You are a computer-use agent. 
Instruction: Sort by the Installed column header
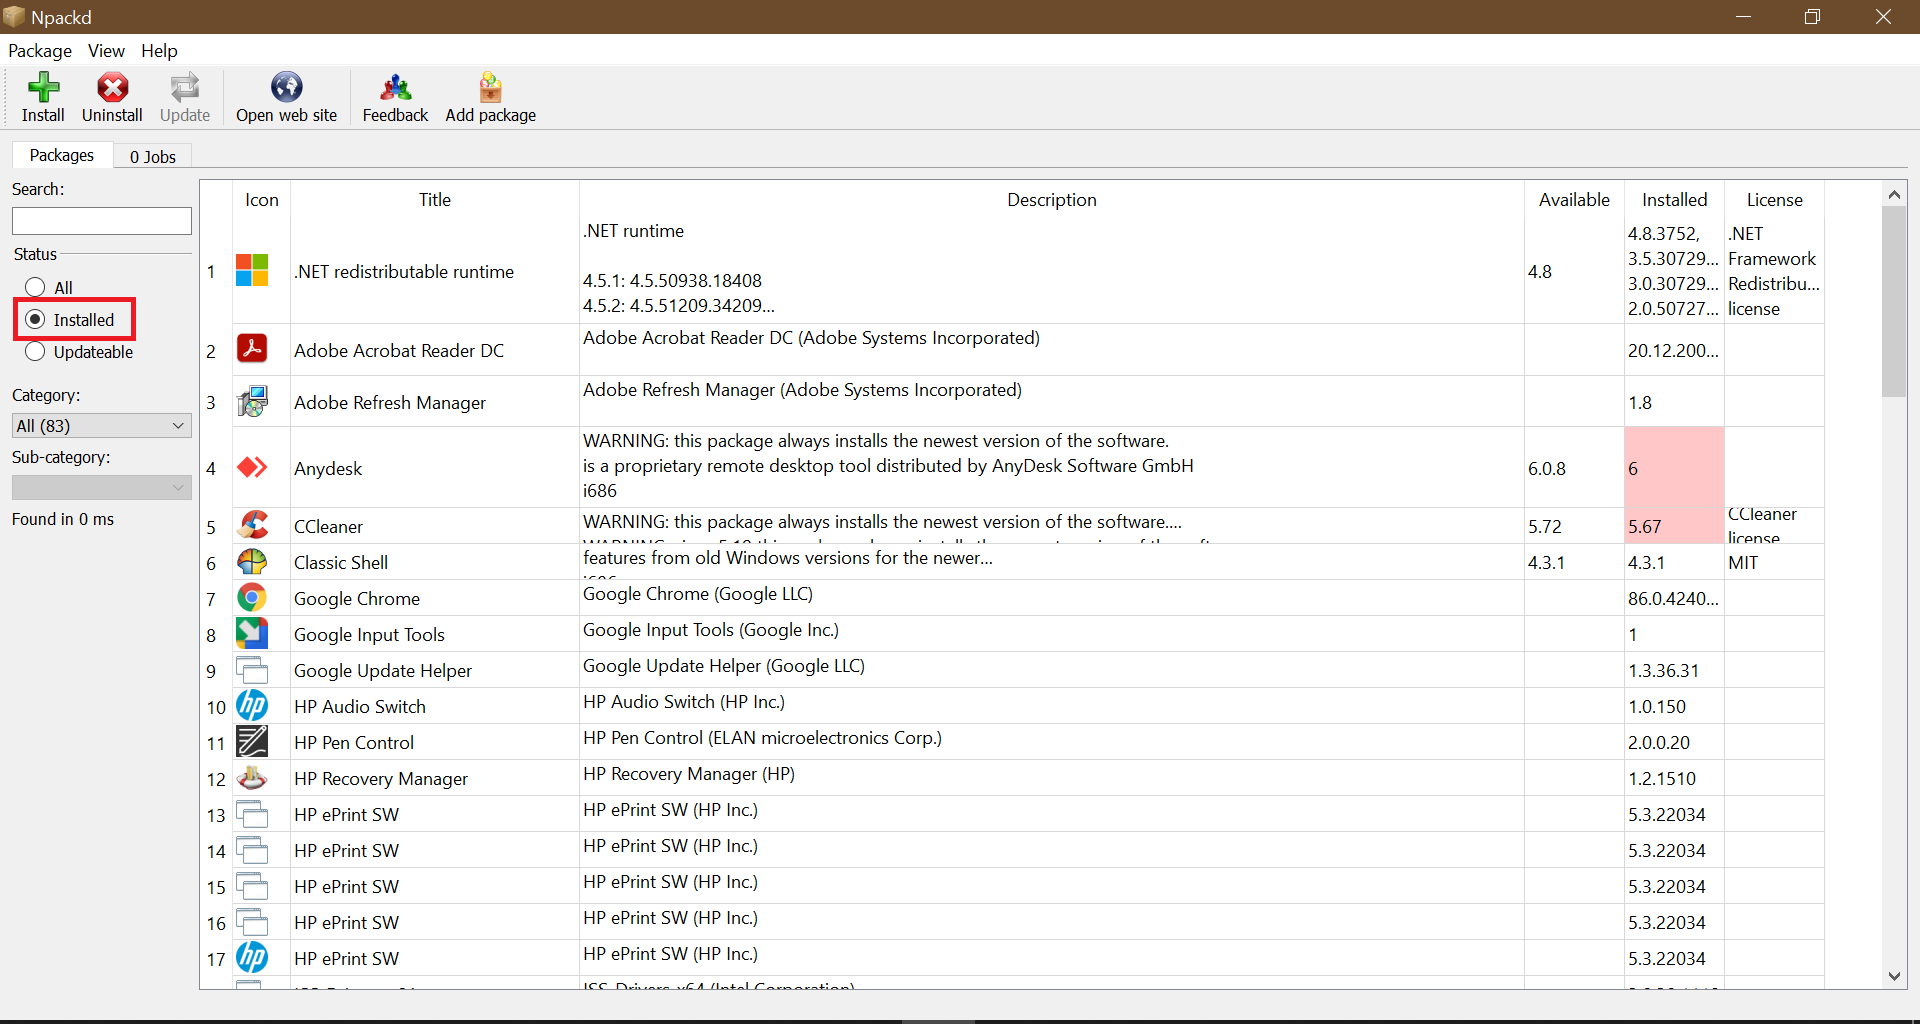click(1674, 200)
